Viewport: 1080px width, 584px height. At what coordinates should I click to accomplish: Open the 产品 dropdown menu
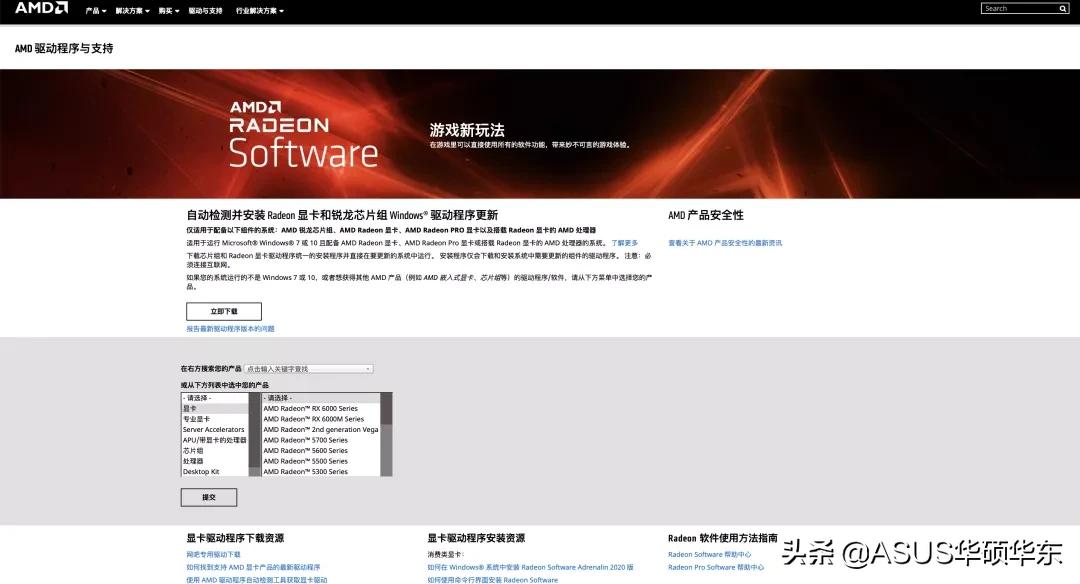pos(95,11)
